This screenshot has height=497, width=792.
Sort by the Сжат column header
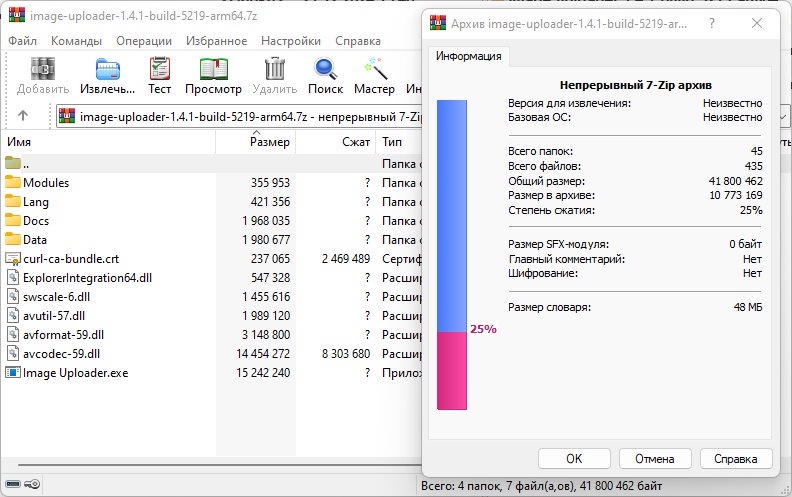pos(336,142)
